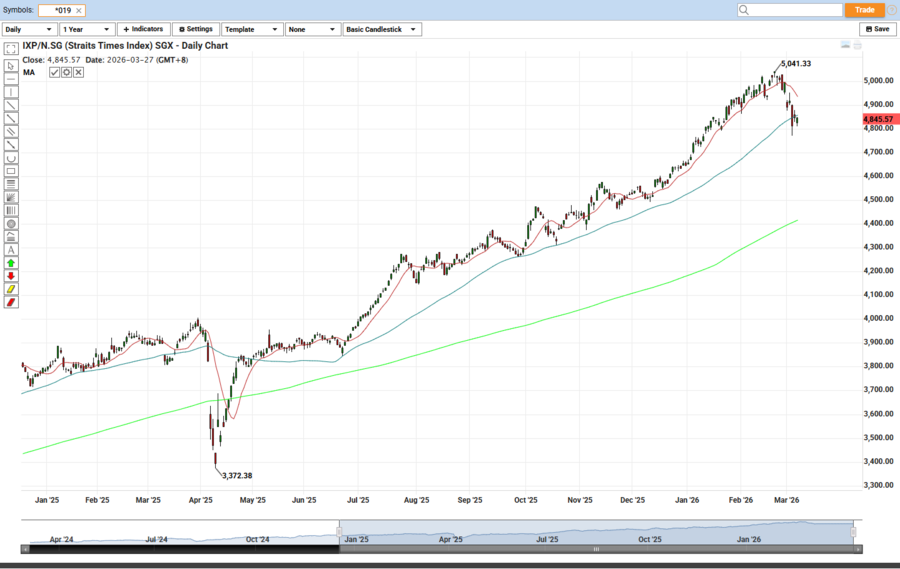Open the Template dropdown menu
Viewport: 900px width, 569px height.
point(252,29)
